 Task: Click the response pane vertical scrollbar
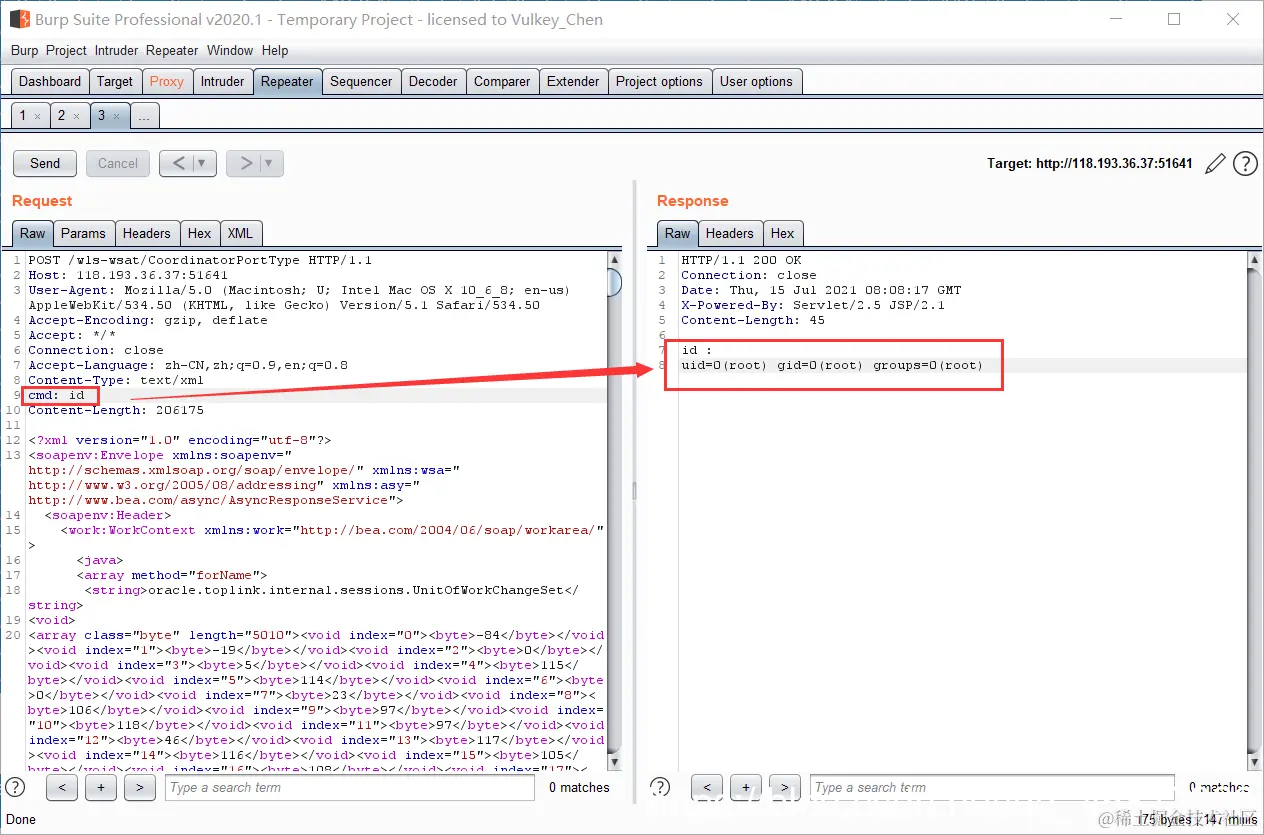click(x=1254, y=510)
